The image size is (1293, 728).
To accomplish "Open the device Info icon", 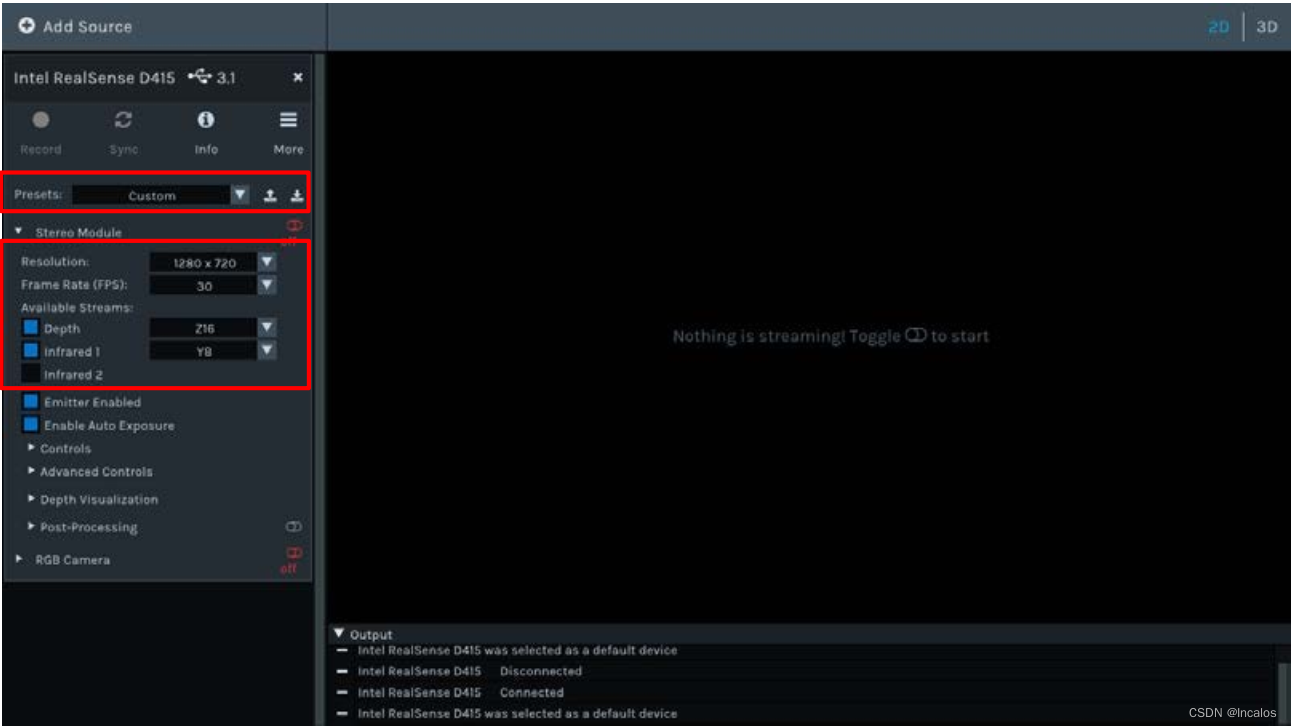I will pos(206,120).
